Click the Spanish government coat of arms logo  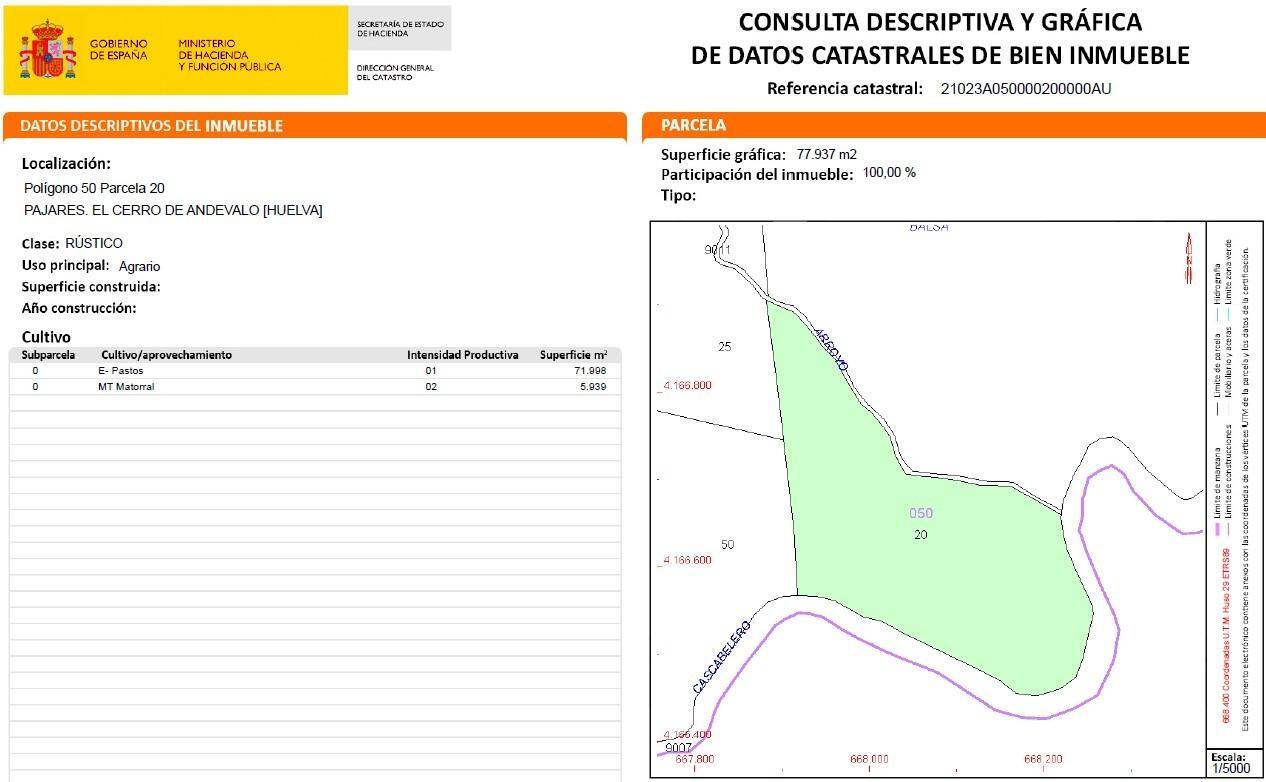pyautogui.click(x=47, y=50)
